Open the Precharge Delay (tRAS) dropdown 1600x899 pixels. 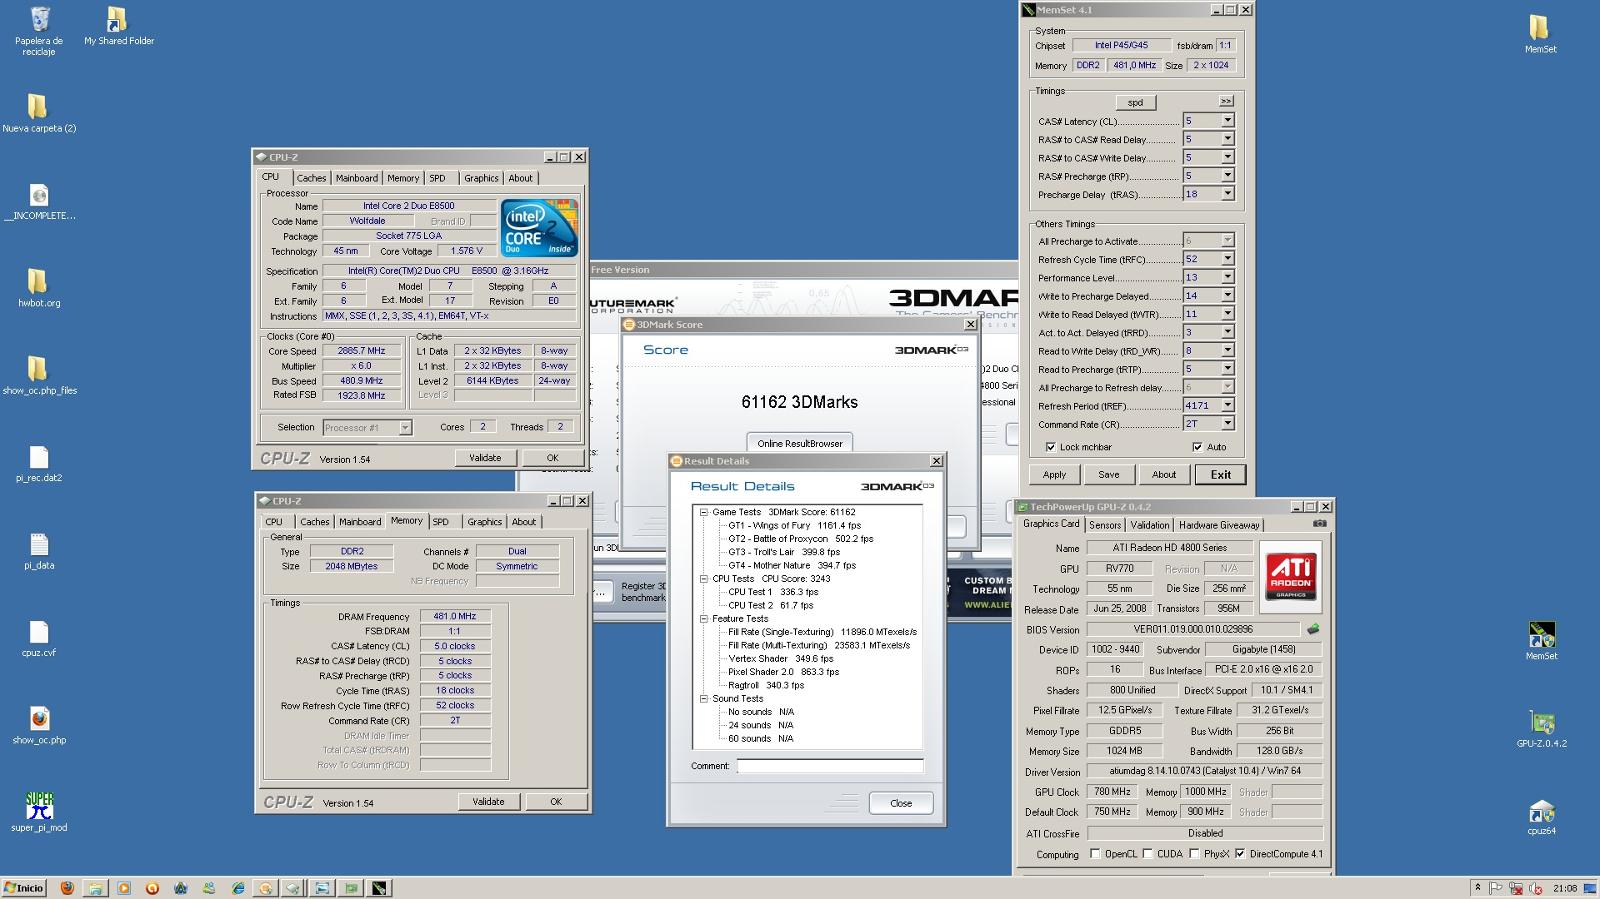tap(1227, 194)
